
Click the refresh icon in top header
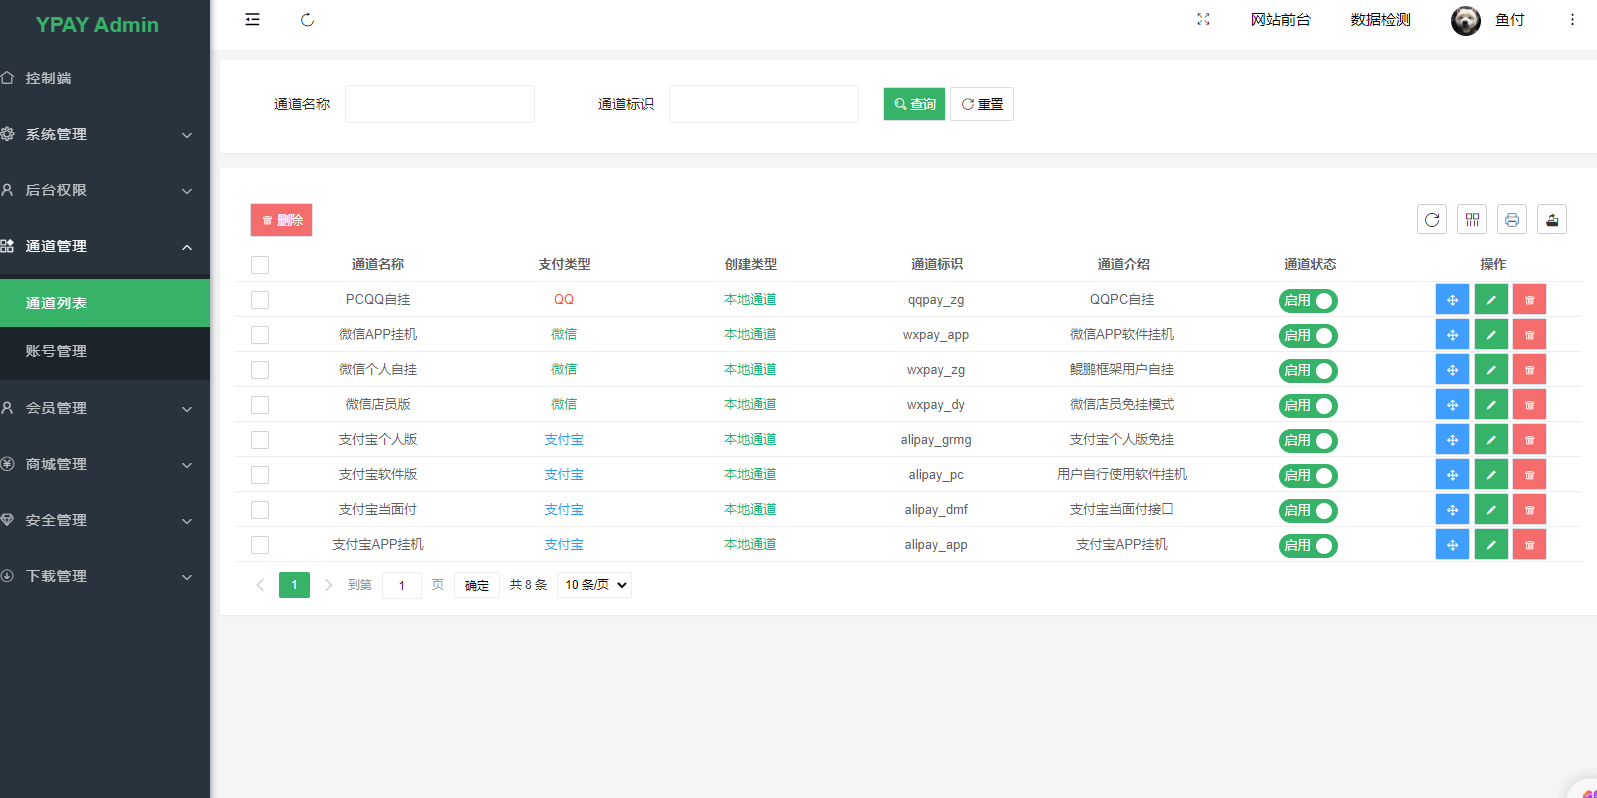pos(307,20)
